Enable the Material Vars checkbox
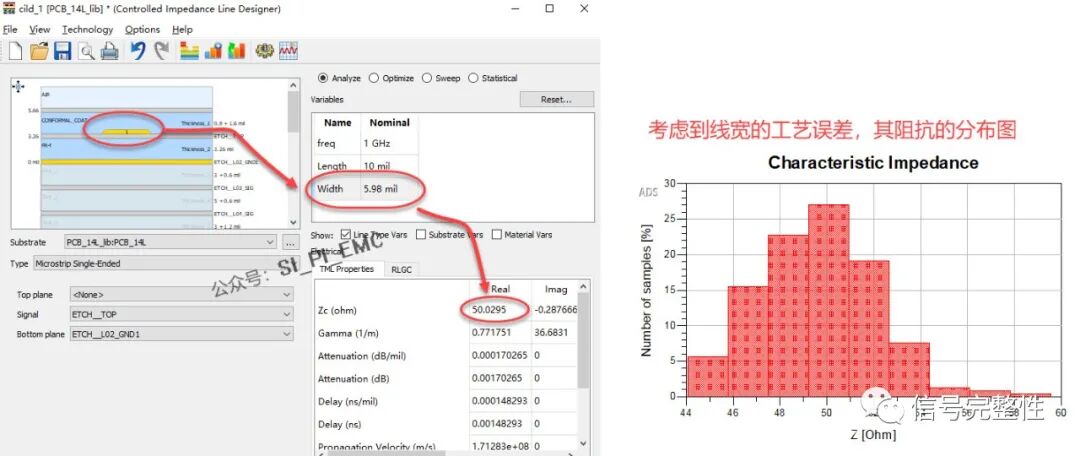 coord(497,234)
